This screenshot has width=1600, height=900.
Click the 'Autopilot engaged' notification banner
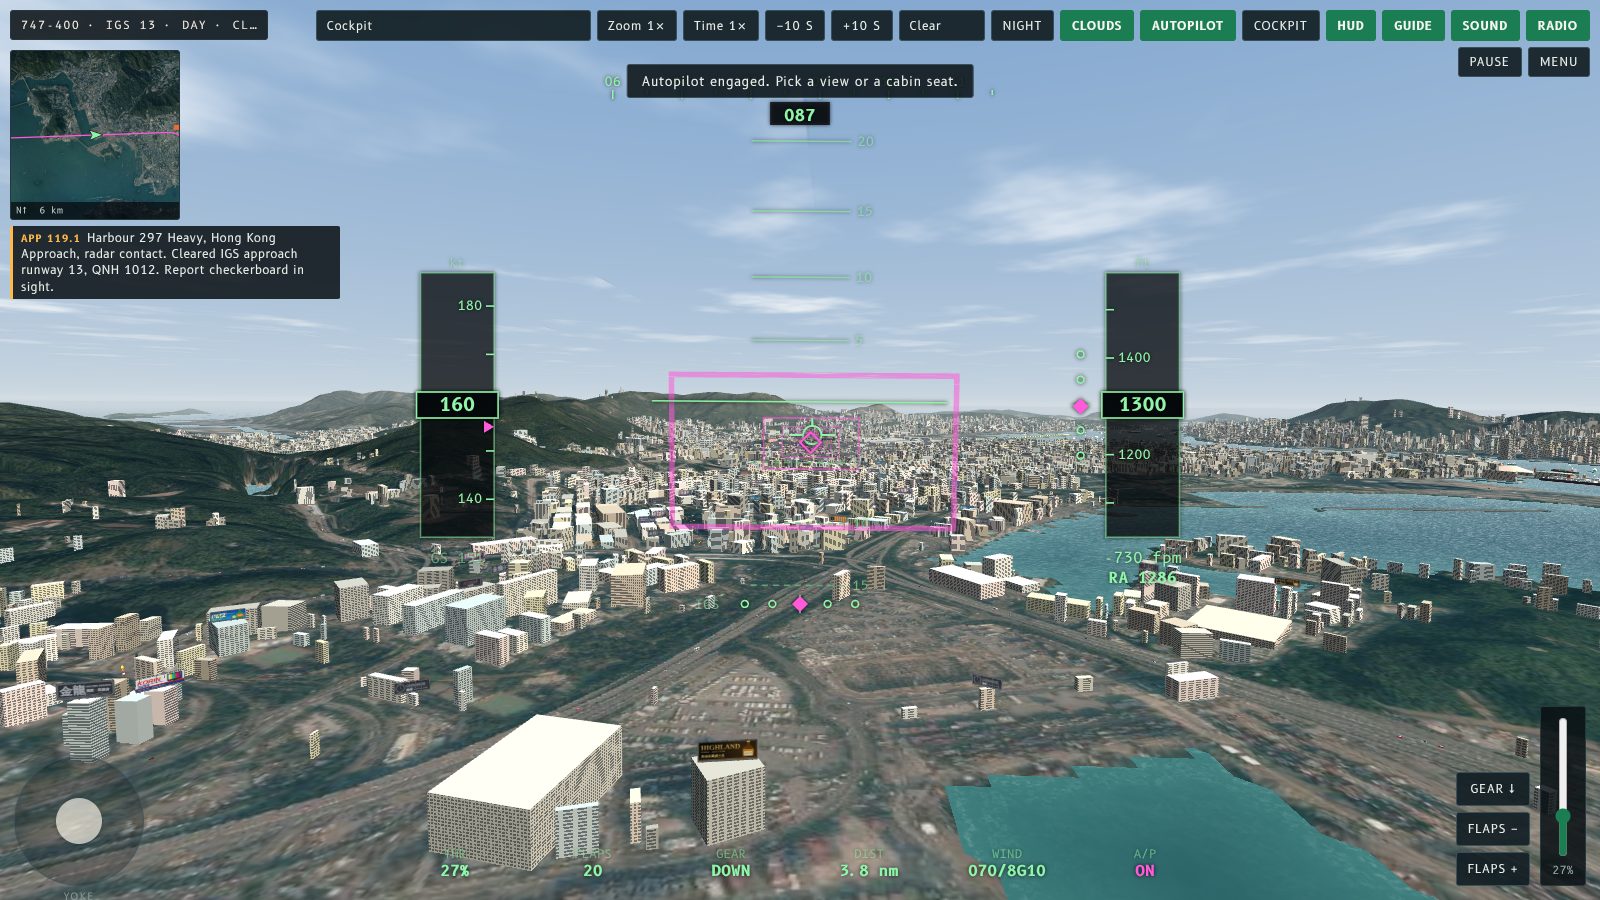[x=799, y=81]
